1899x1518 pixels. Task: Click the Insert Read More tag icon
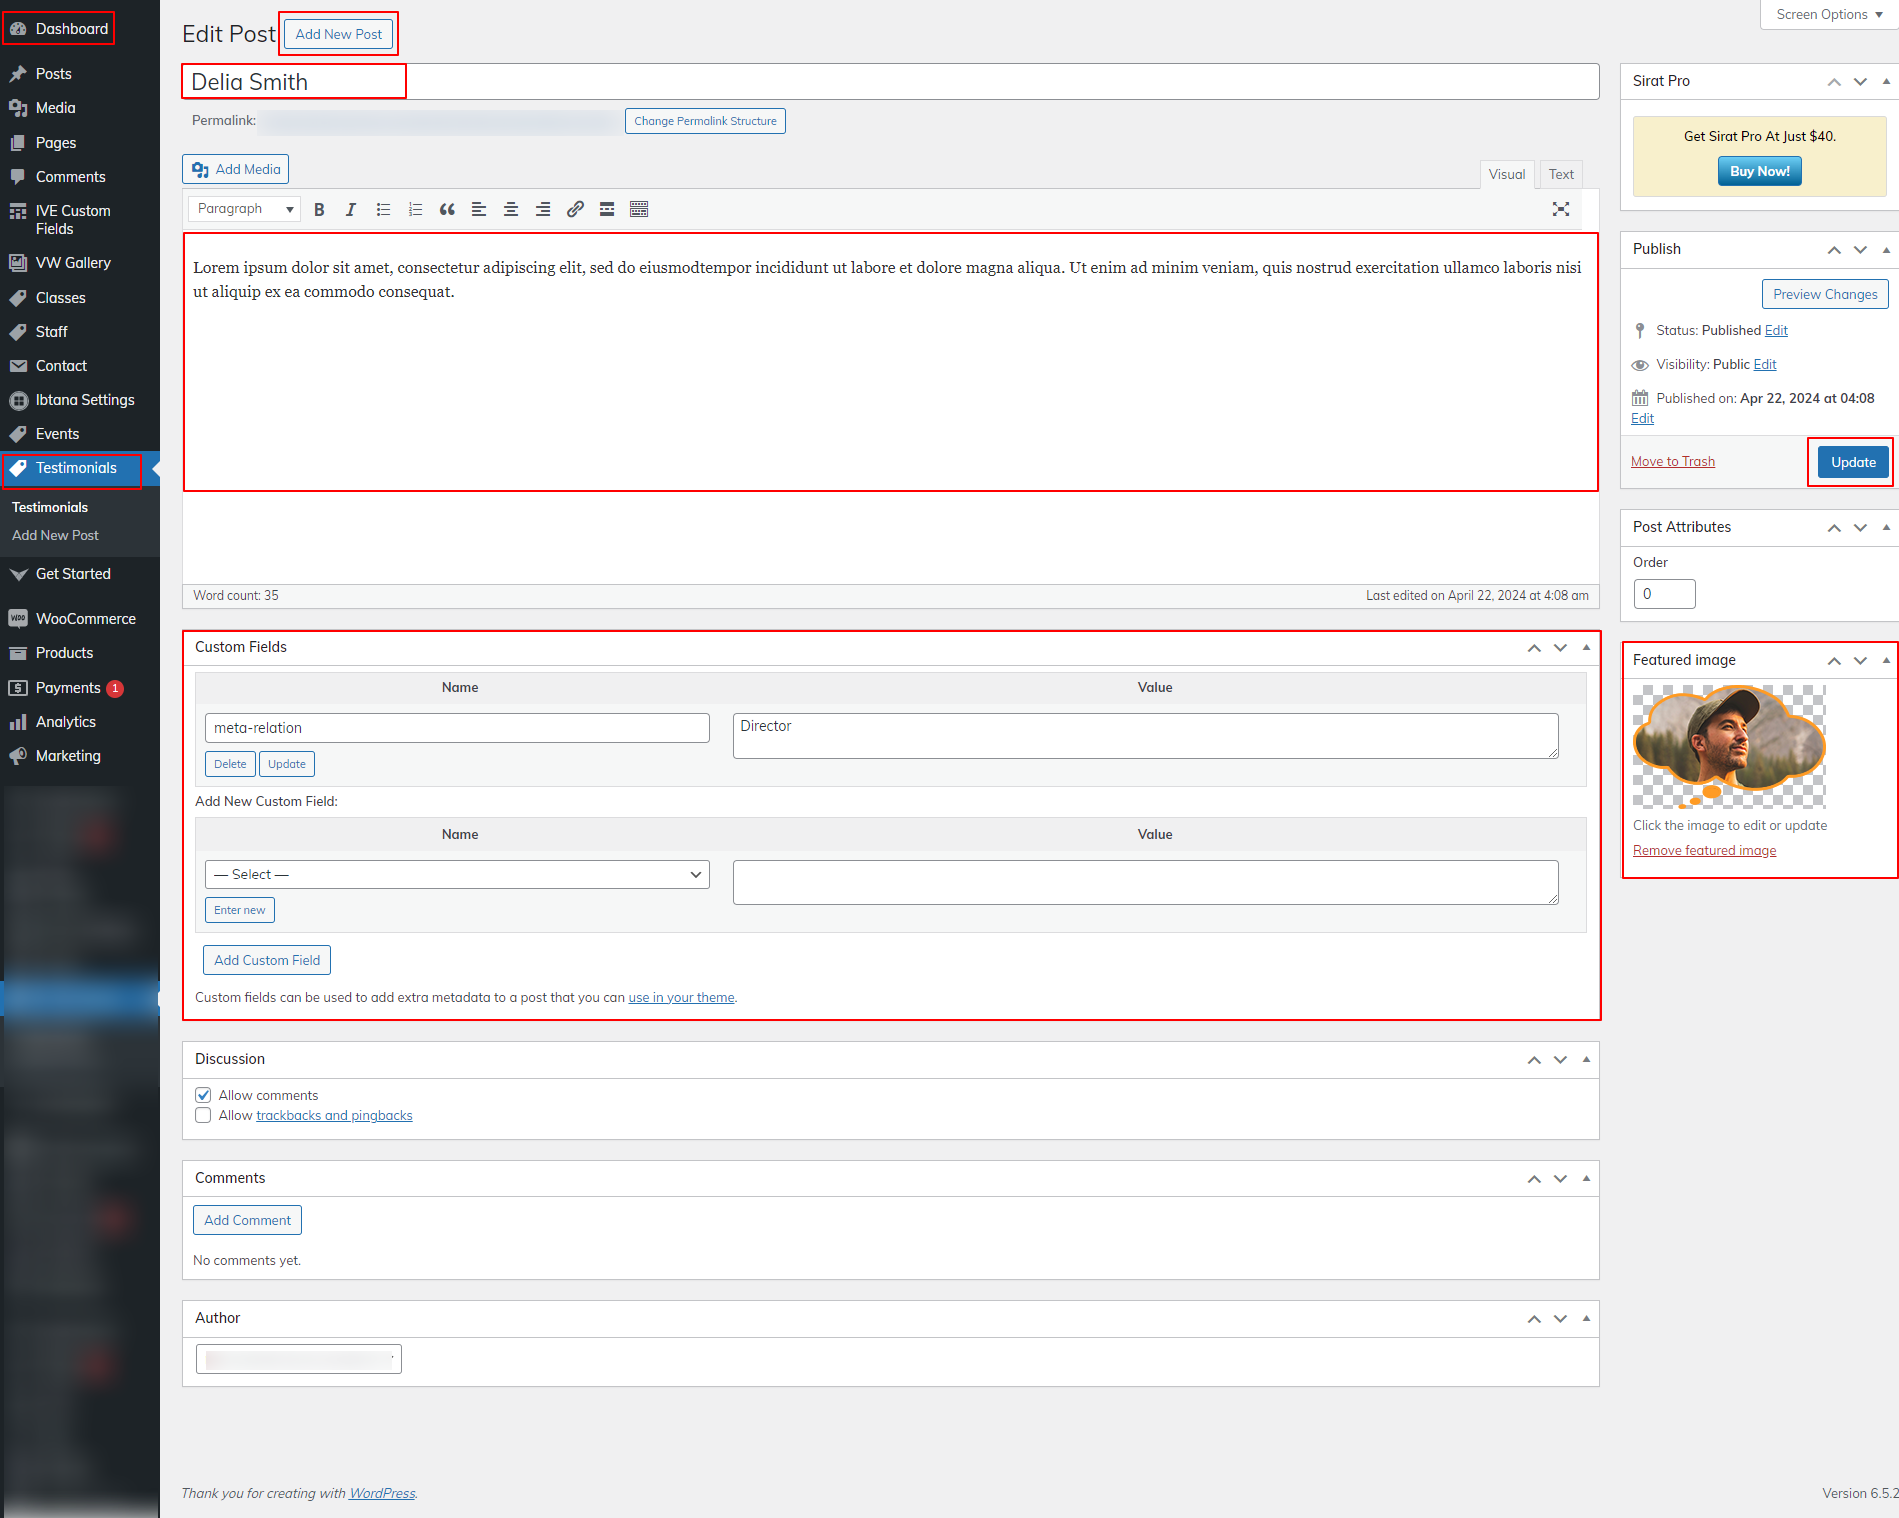pyautogui.click(x=607, y=209)
